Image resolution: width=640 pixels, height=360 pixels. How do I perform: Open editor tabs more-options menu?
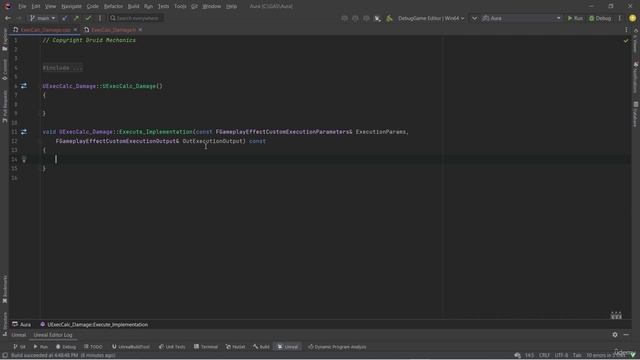point(626,30)
